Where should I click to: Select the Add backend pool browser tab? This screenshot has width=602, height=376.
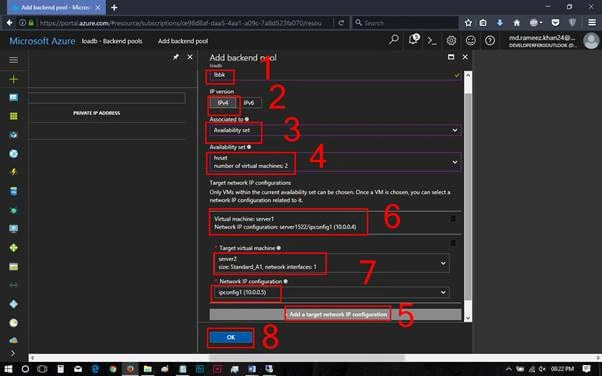pyautogui.click(x=56, y=7)
